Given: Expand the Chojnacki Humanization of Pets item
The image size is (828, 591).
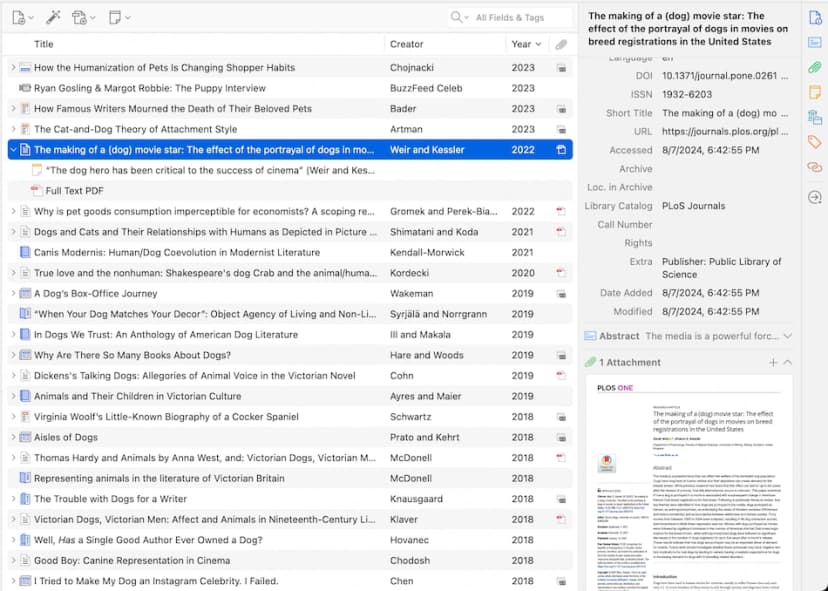Looking at the screenshot, I should coord(13,68).
